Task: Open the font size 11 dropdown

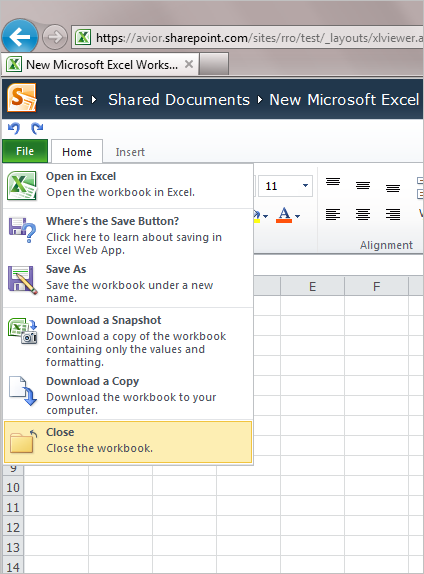Action: [x=305, y=186]
